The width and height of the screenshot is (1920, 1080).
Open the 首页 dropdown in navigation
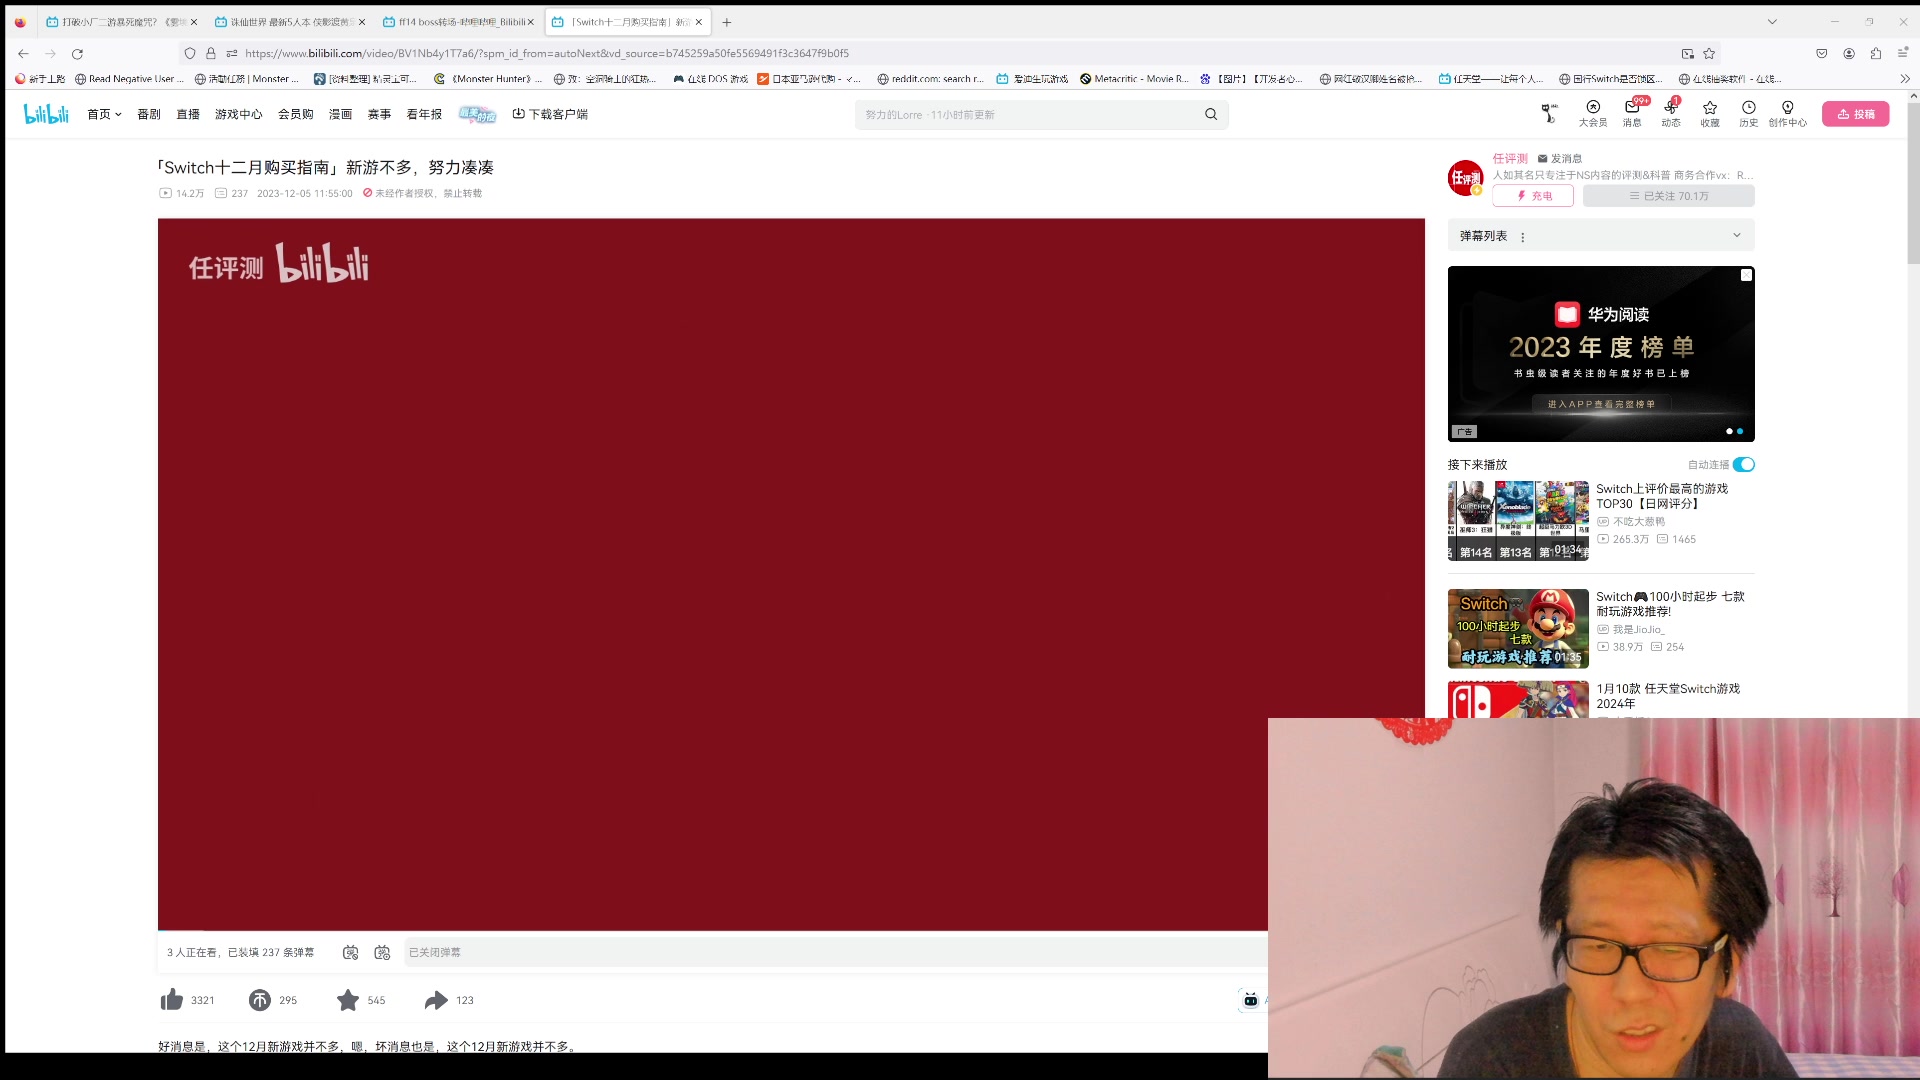pos(104,114)
